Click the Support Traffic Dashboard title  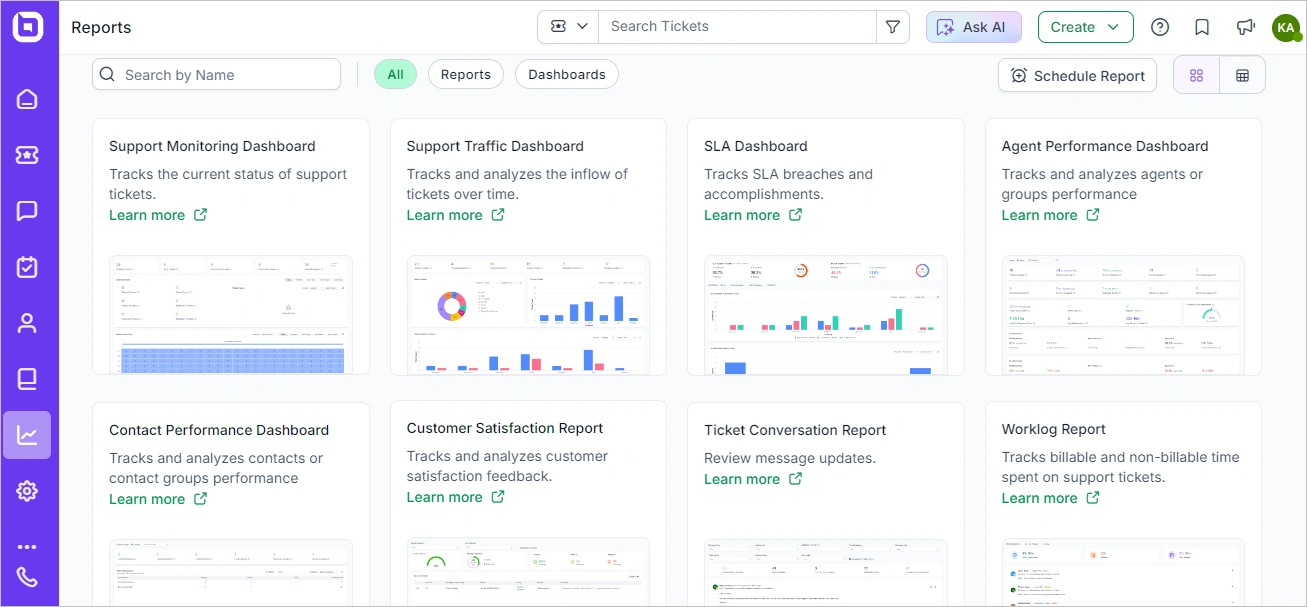click(495, 146)
